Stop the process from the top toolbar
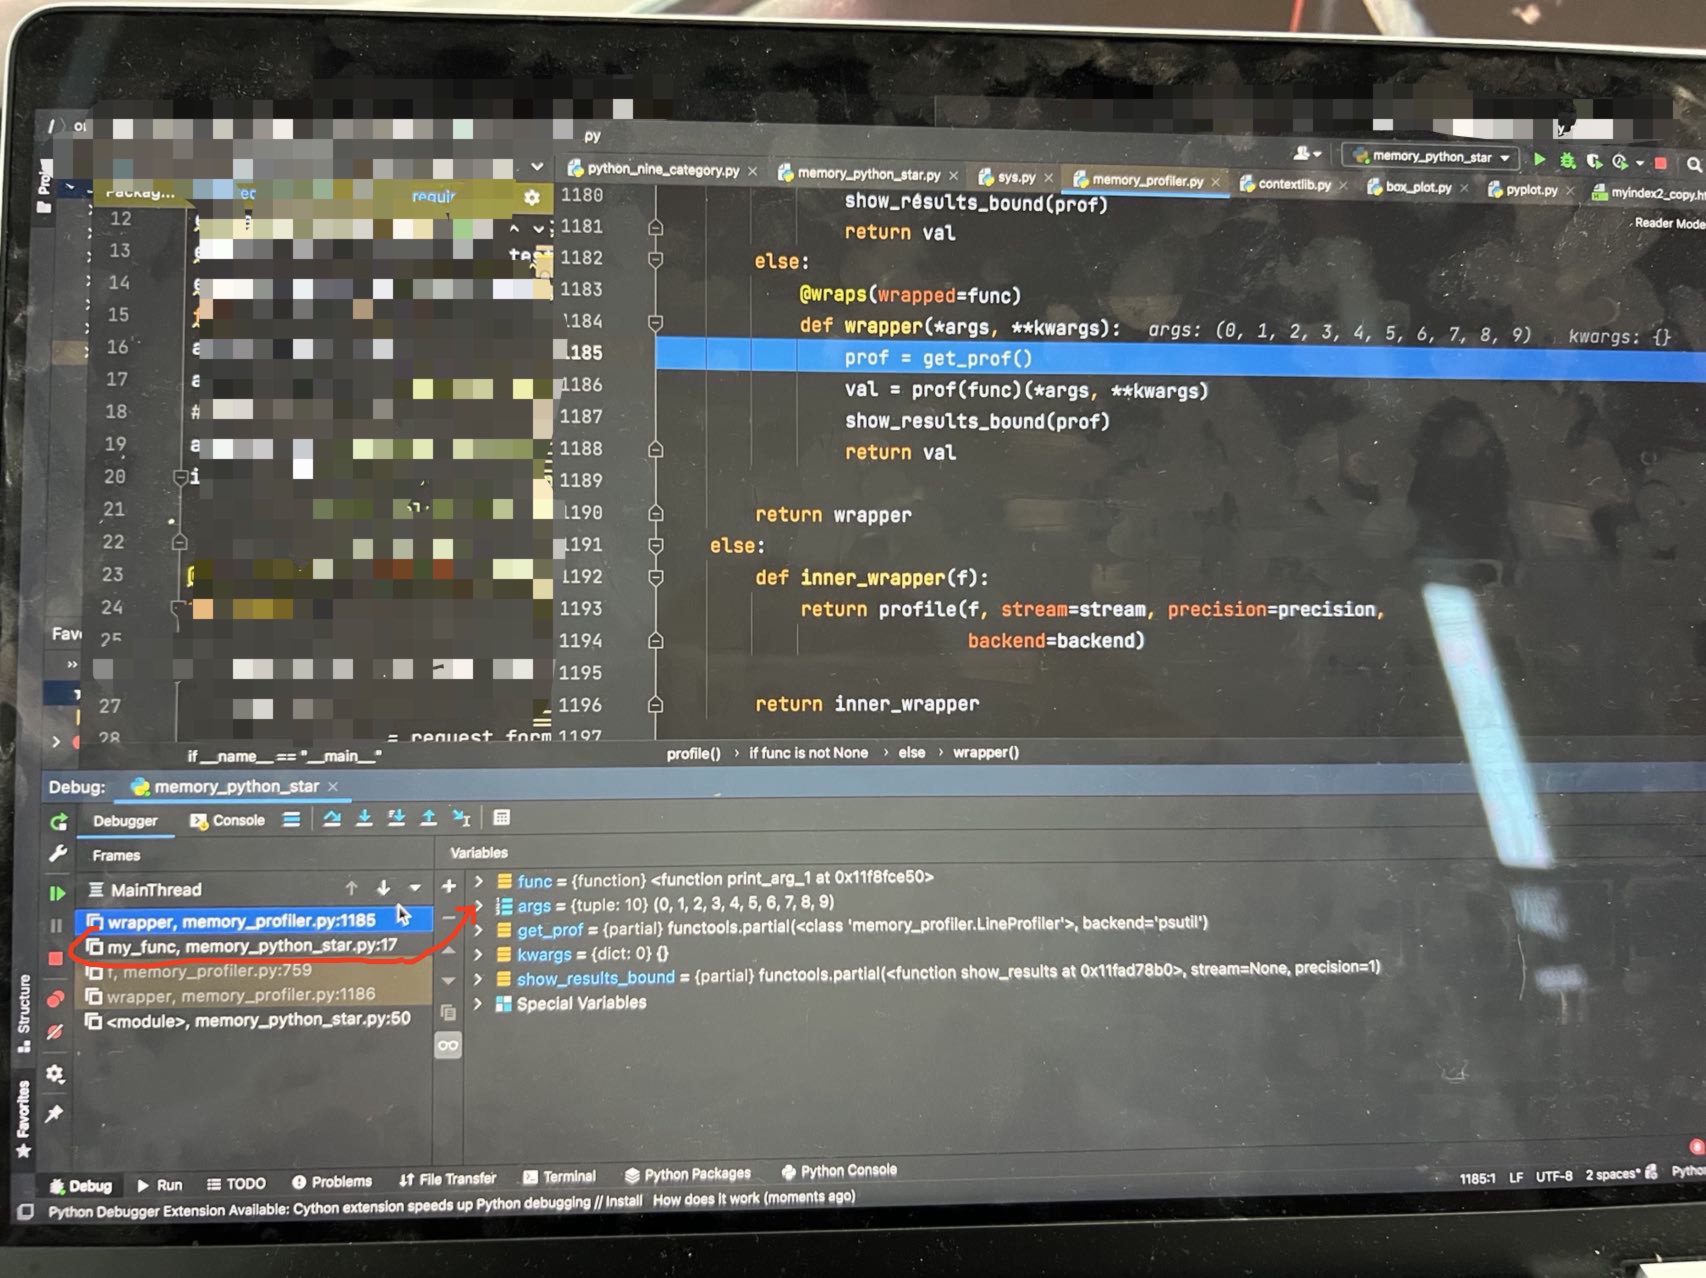 1661,163
